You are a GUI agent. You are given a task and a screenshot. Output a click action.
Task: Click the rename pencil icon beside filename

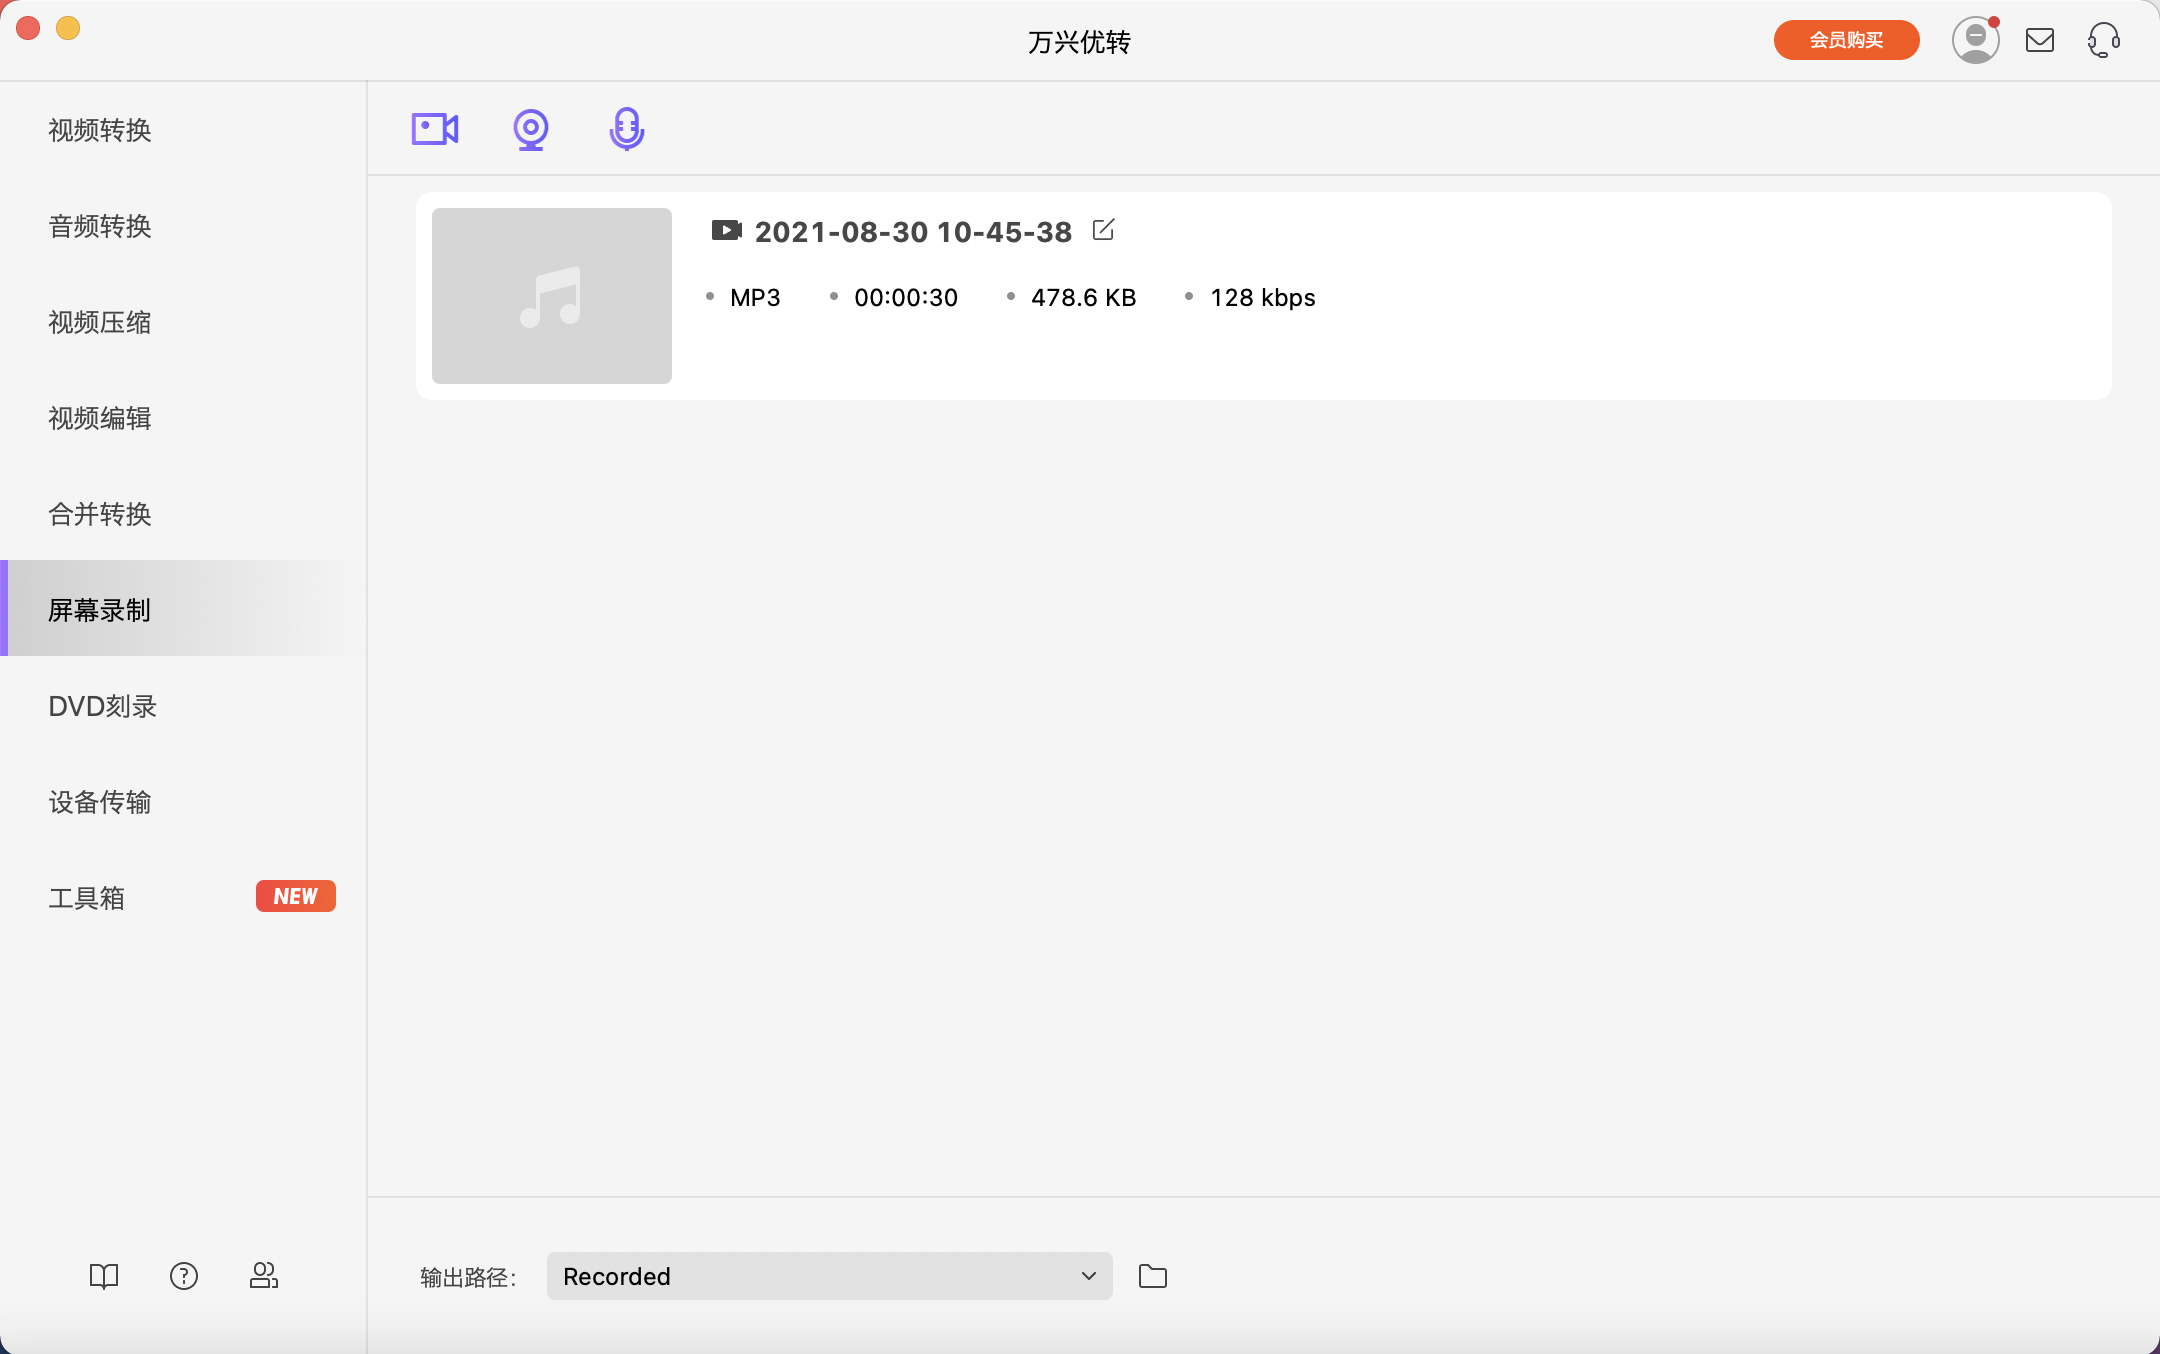pyautogui.click(x=1103, y=230)
